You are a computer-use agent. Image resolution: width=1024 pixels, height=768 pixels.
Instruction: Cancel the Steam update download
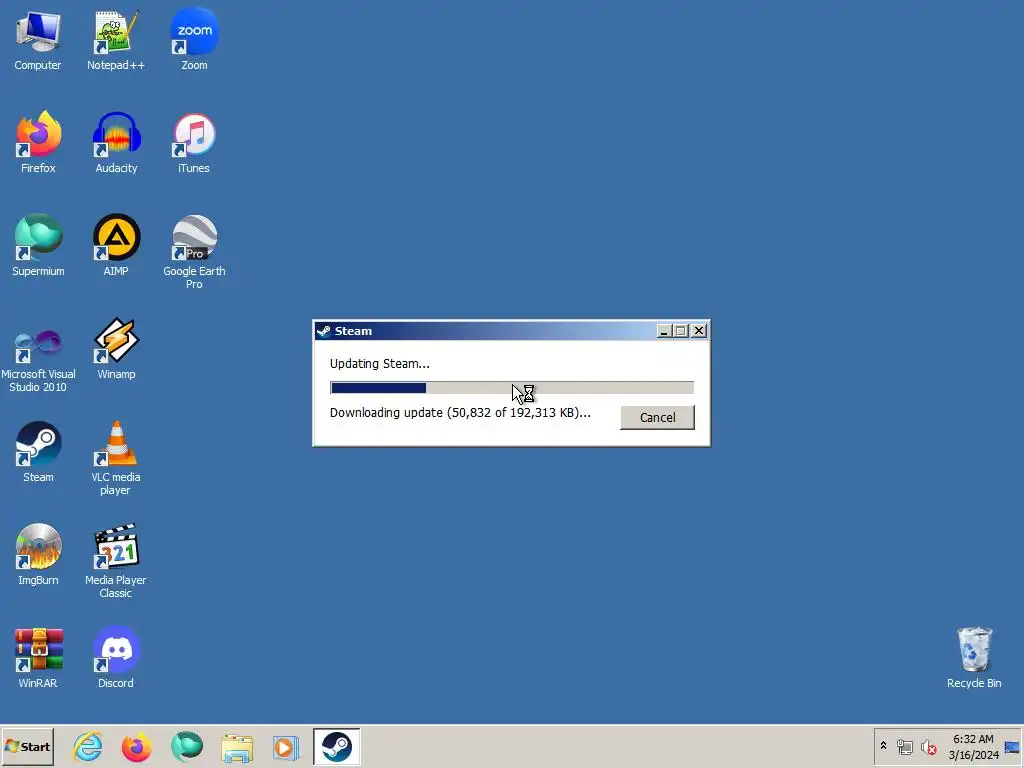657,417
